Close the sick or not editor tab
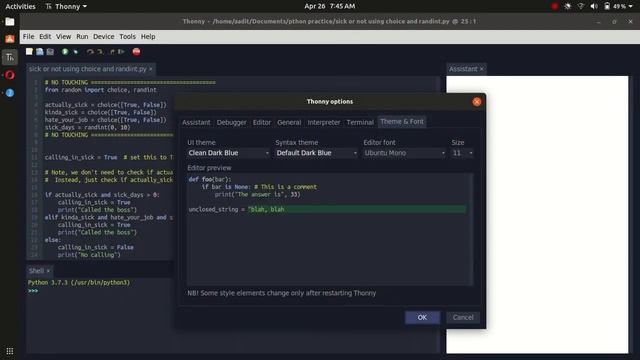Screen dimensions: 640x360 (151, 69)
